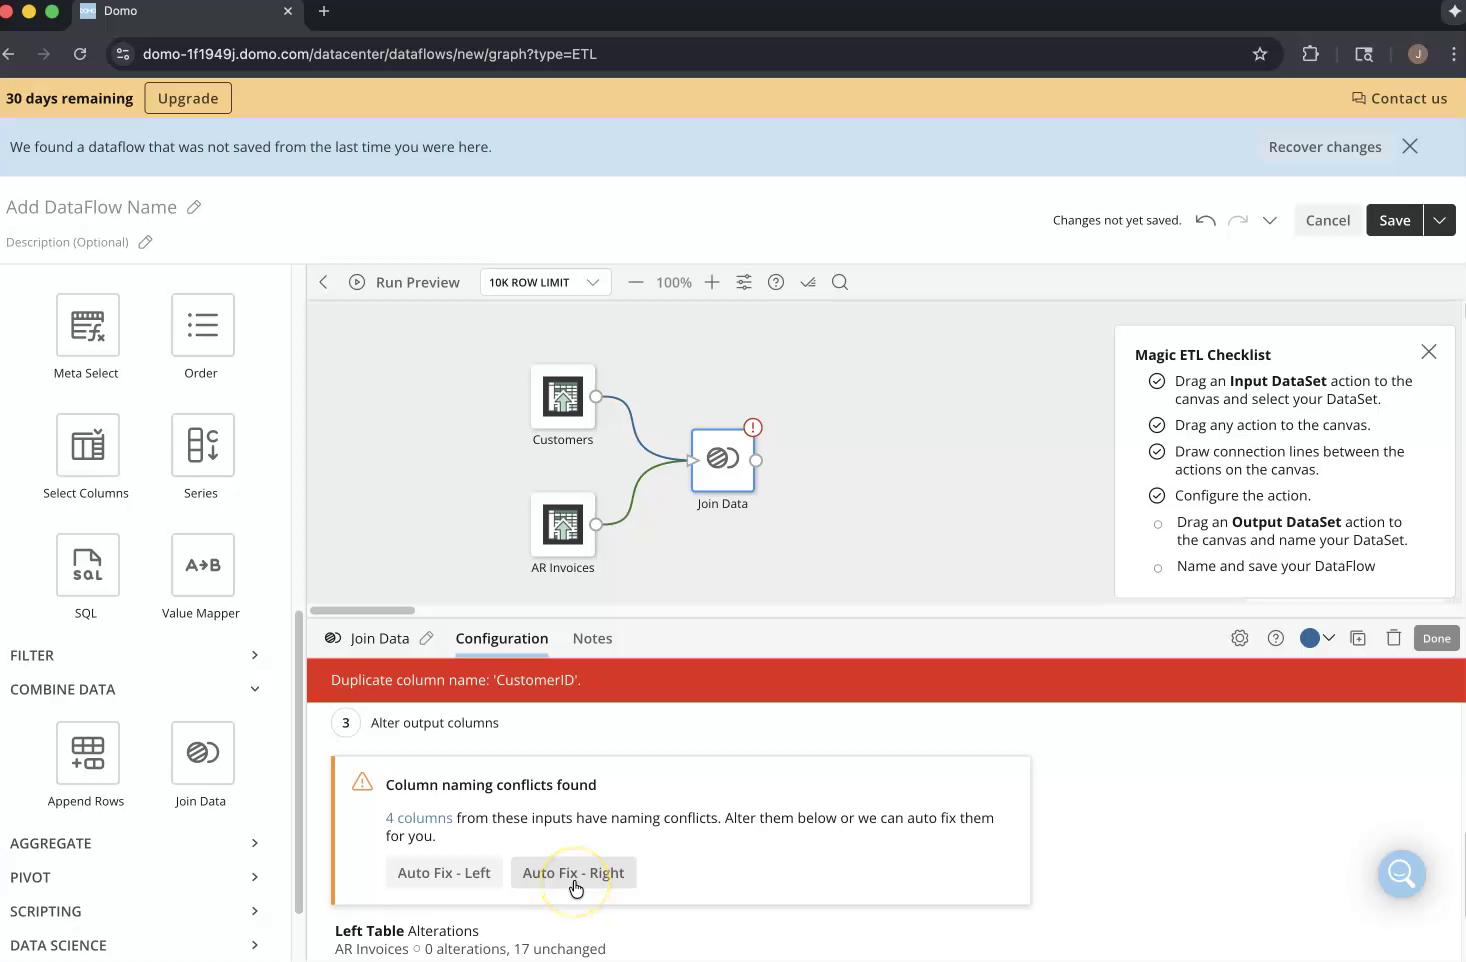Choose the Select Columns tile

87,445
